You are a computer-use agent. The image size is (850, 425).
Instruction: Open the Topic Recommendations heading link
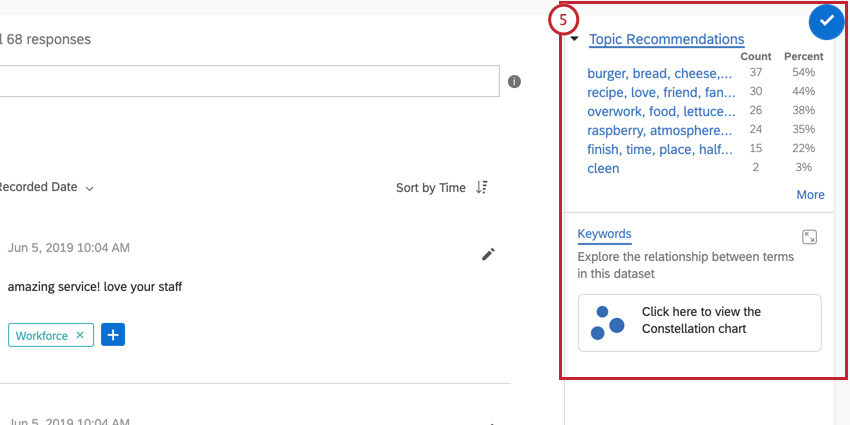point(666,39)
